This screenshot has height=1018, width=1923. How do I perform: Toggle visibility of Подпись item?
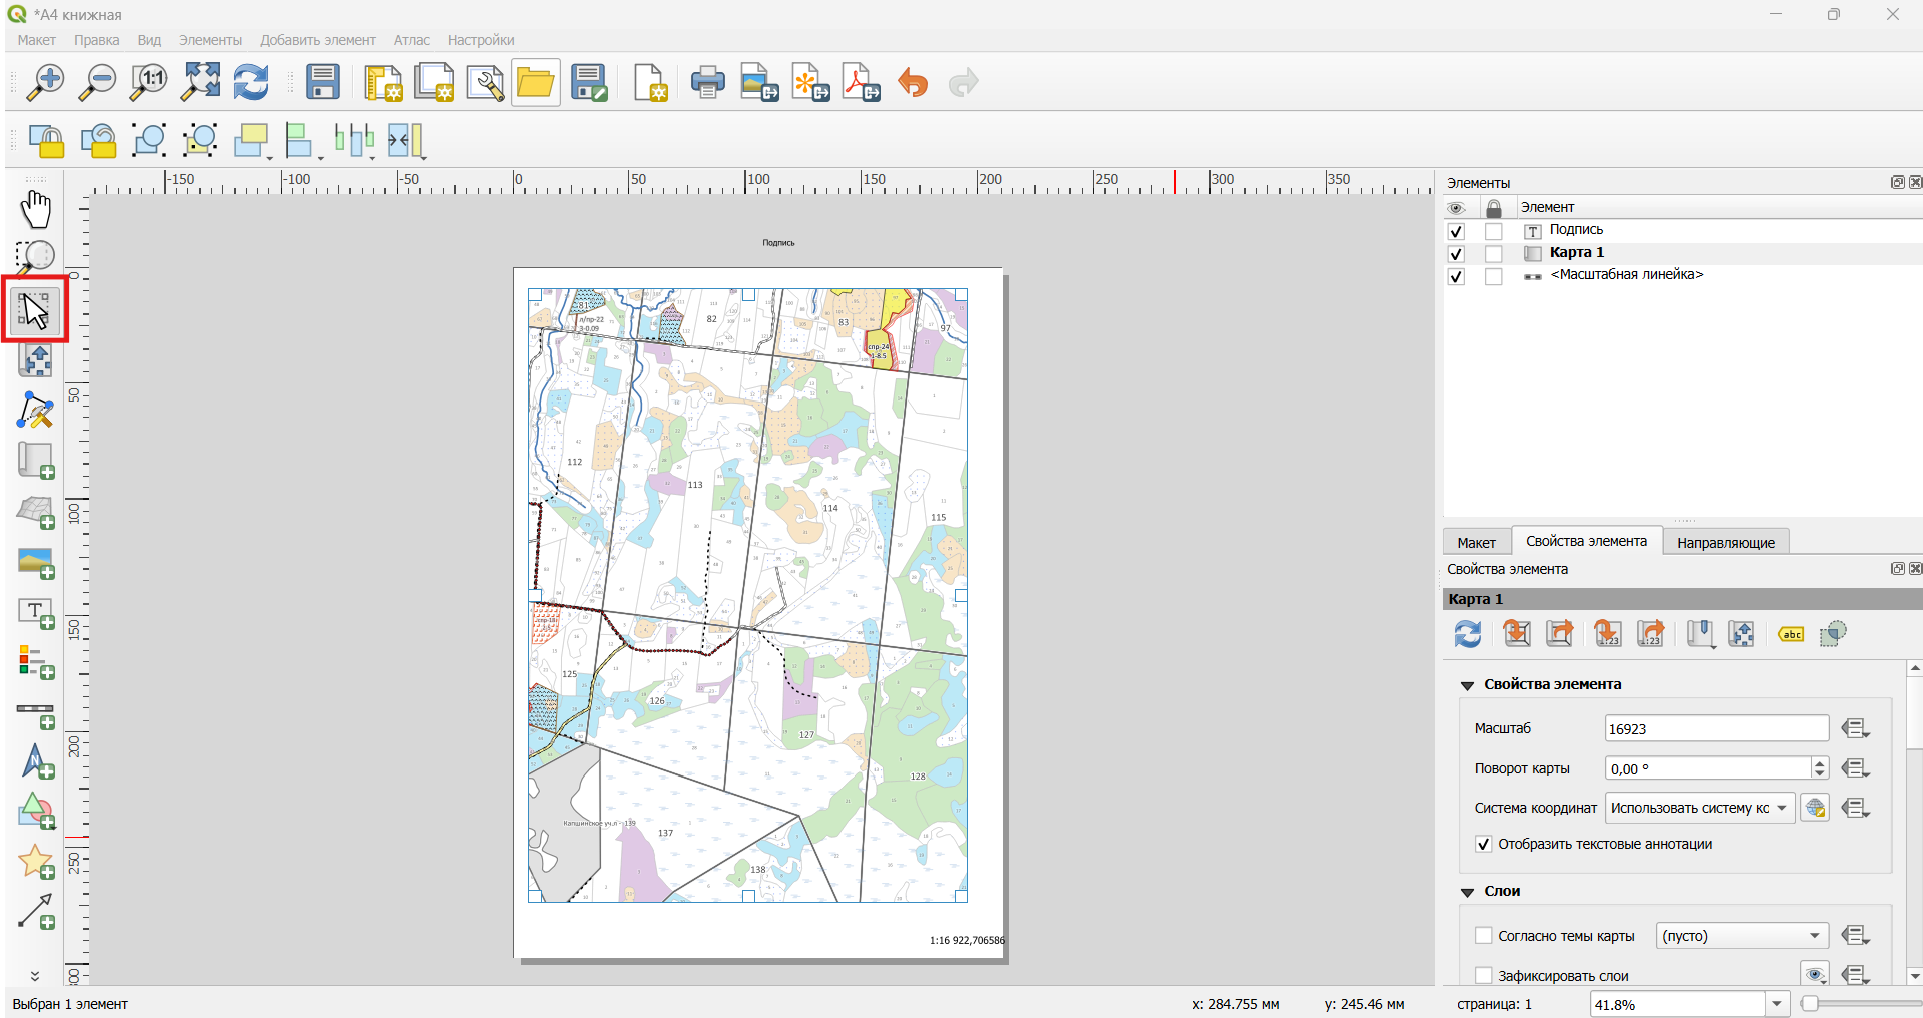1456,231
